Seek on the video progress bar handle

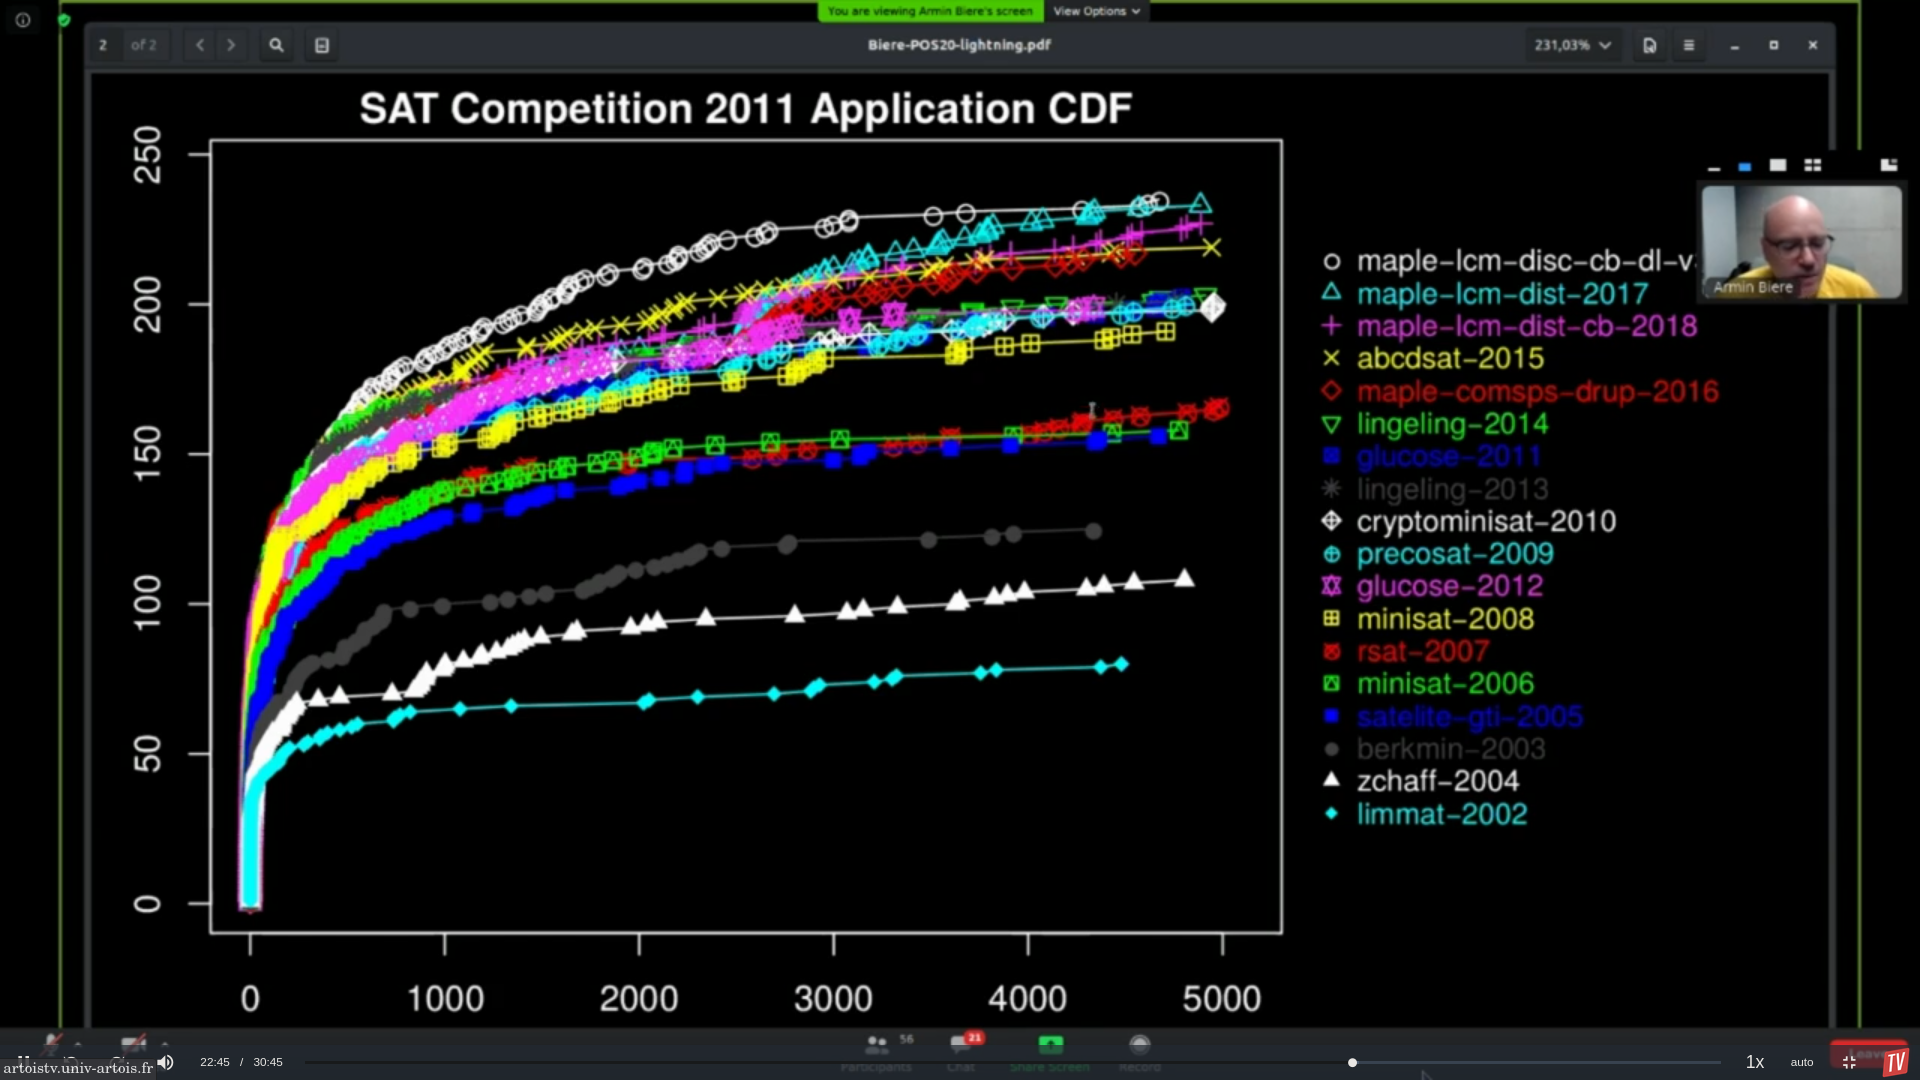pyautogui.click(x=1352, y=1062)
